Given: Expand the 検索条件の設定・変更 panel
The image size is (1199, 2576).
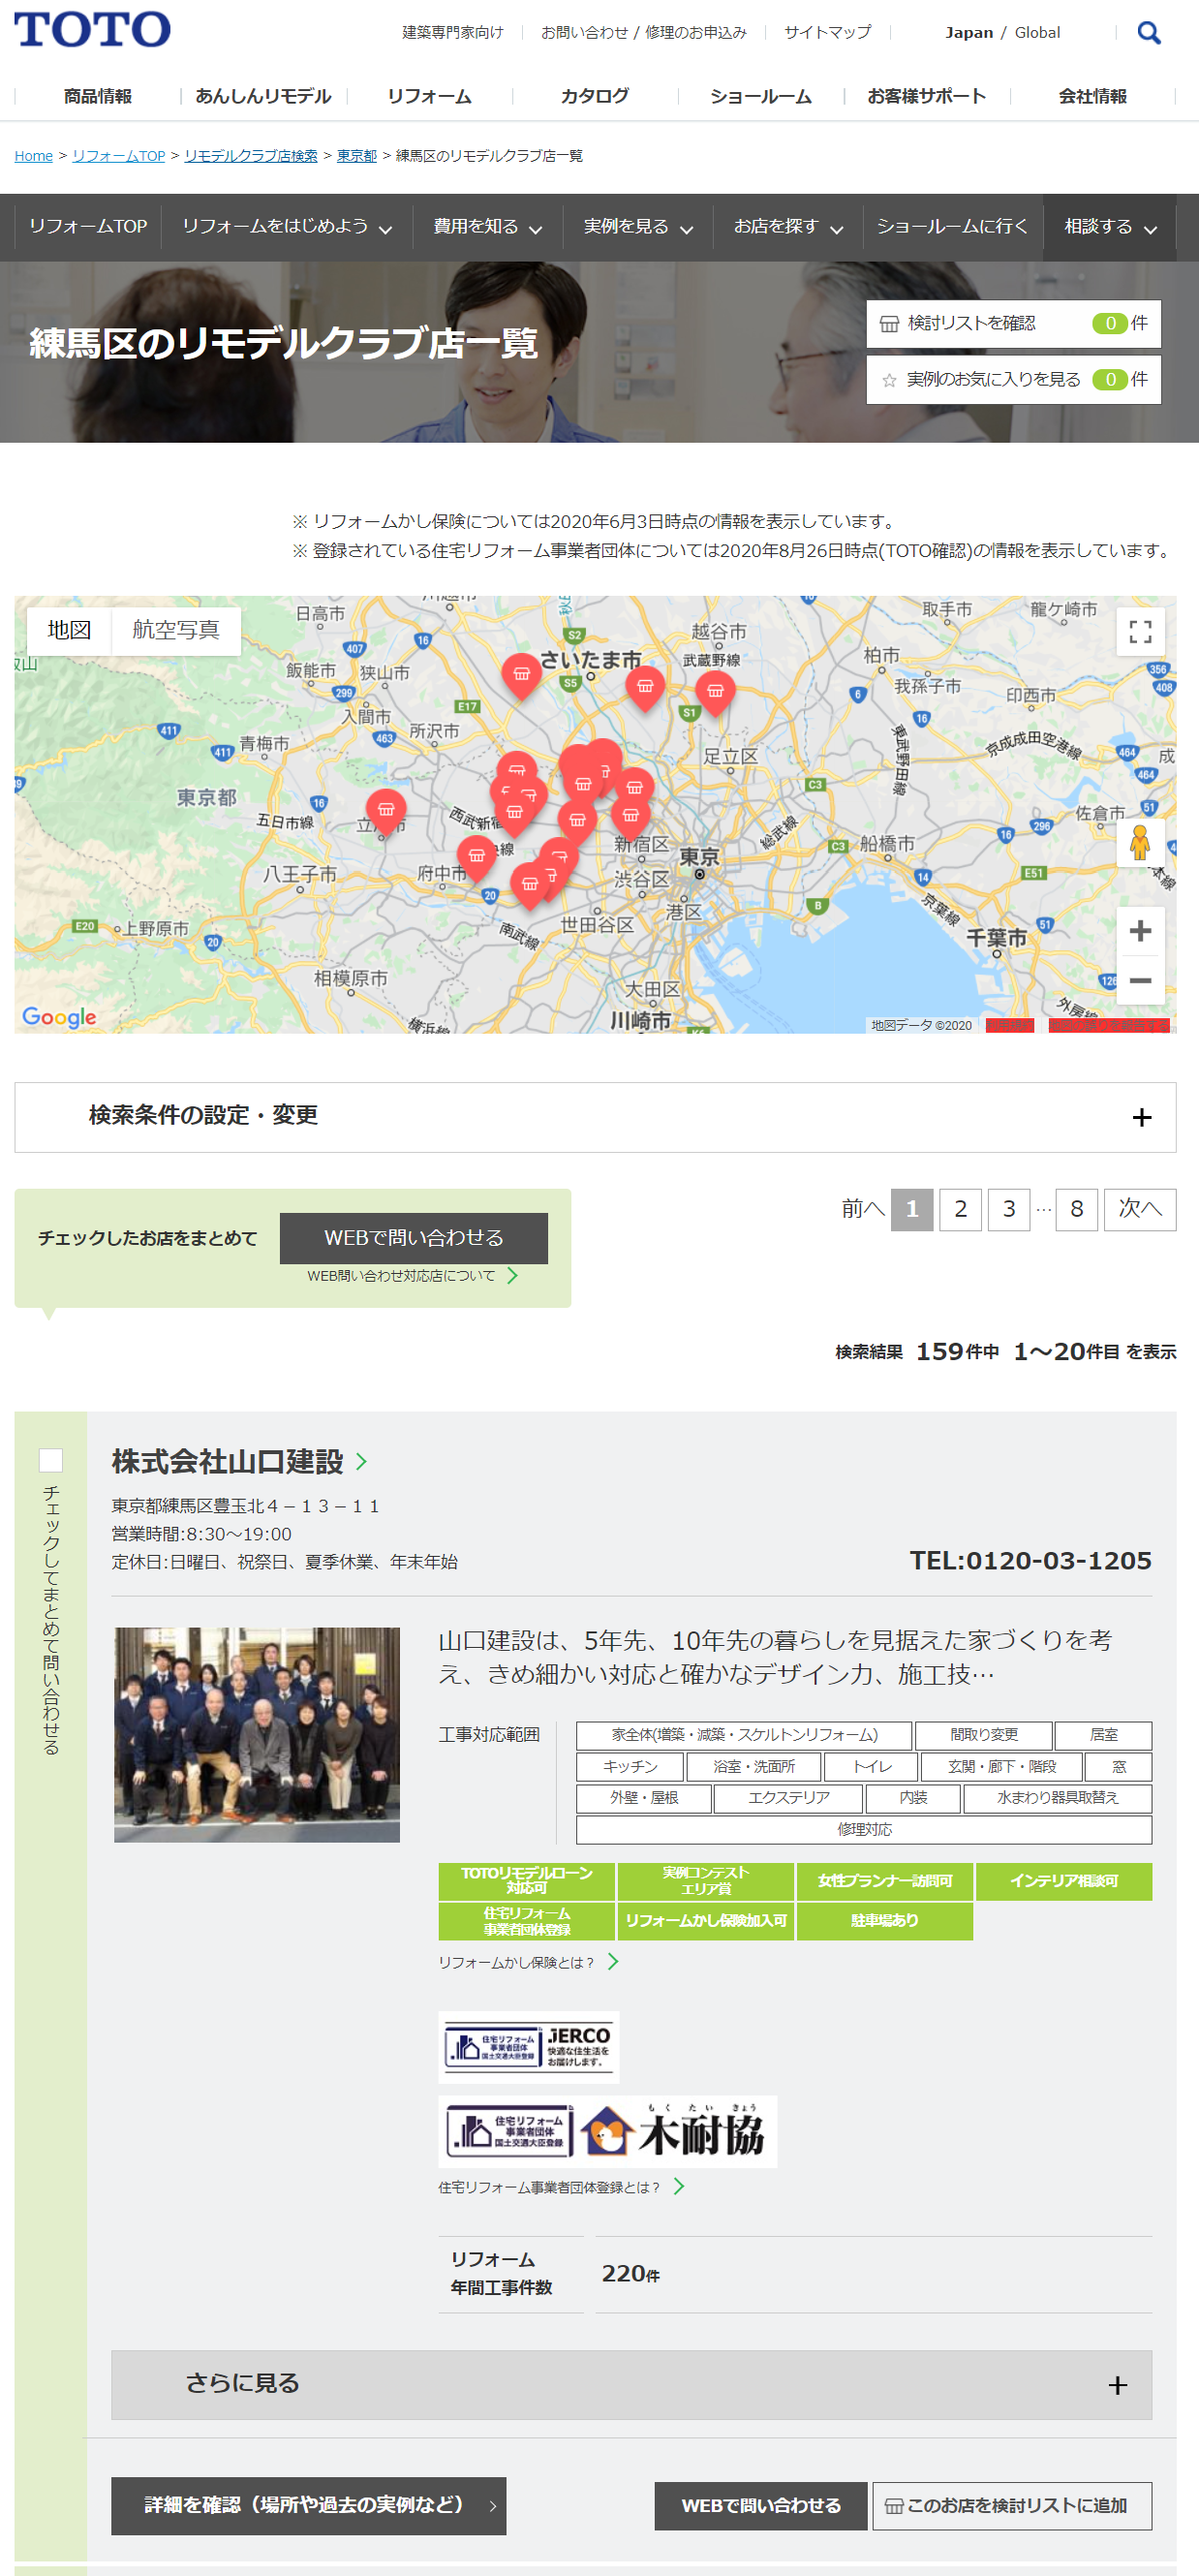Looking at the screenshot, I should (595, 1117).
